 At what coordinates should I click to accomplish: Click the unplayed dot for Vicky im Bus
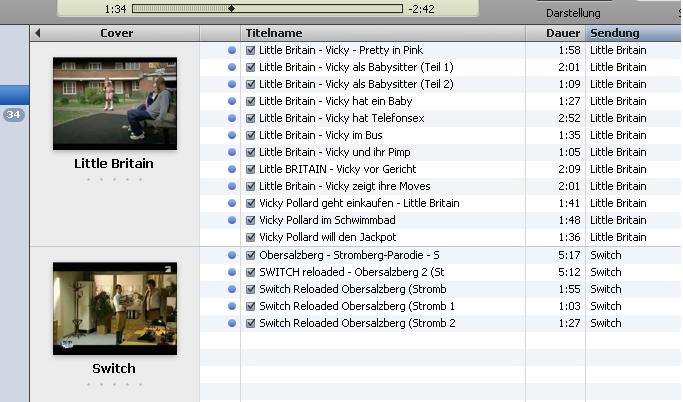pyautogui.click(x=232, y=135)
